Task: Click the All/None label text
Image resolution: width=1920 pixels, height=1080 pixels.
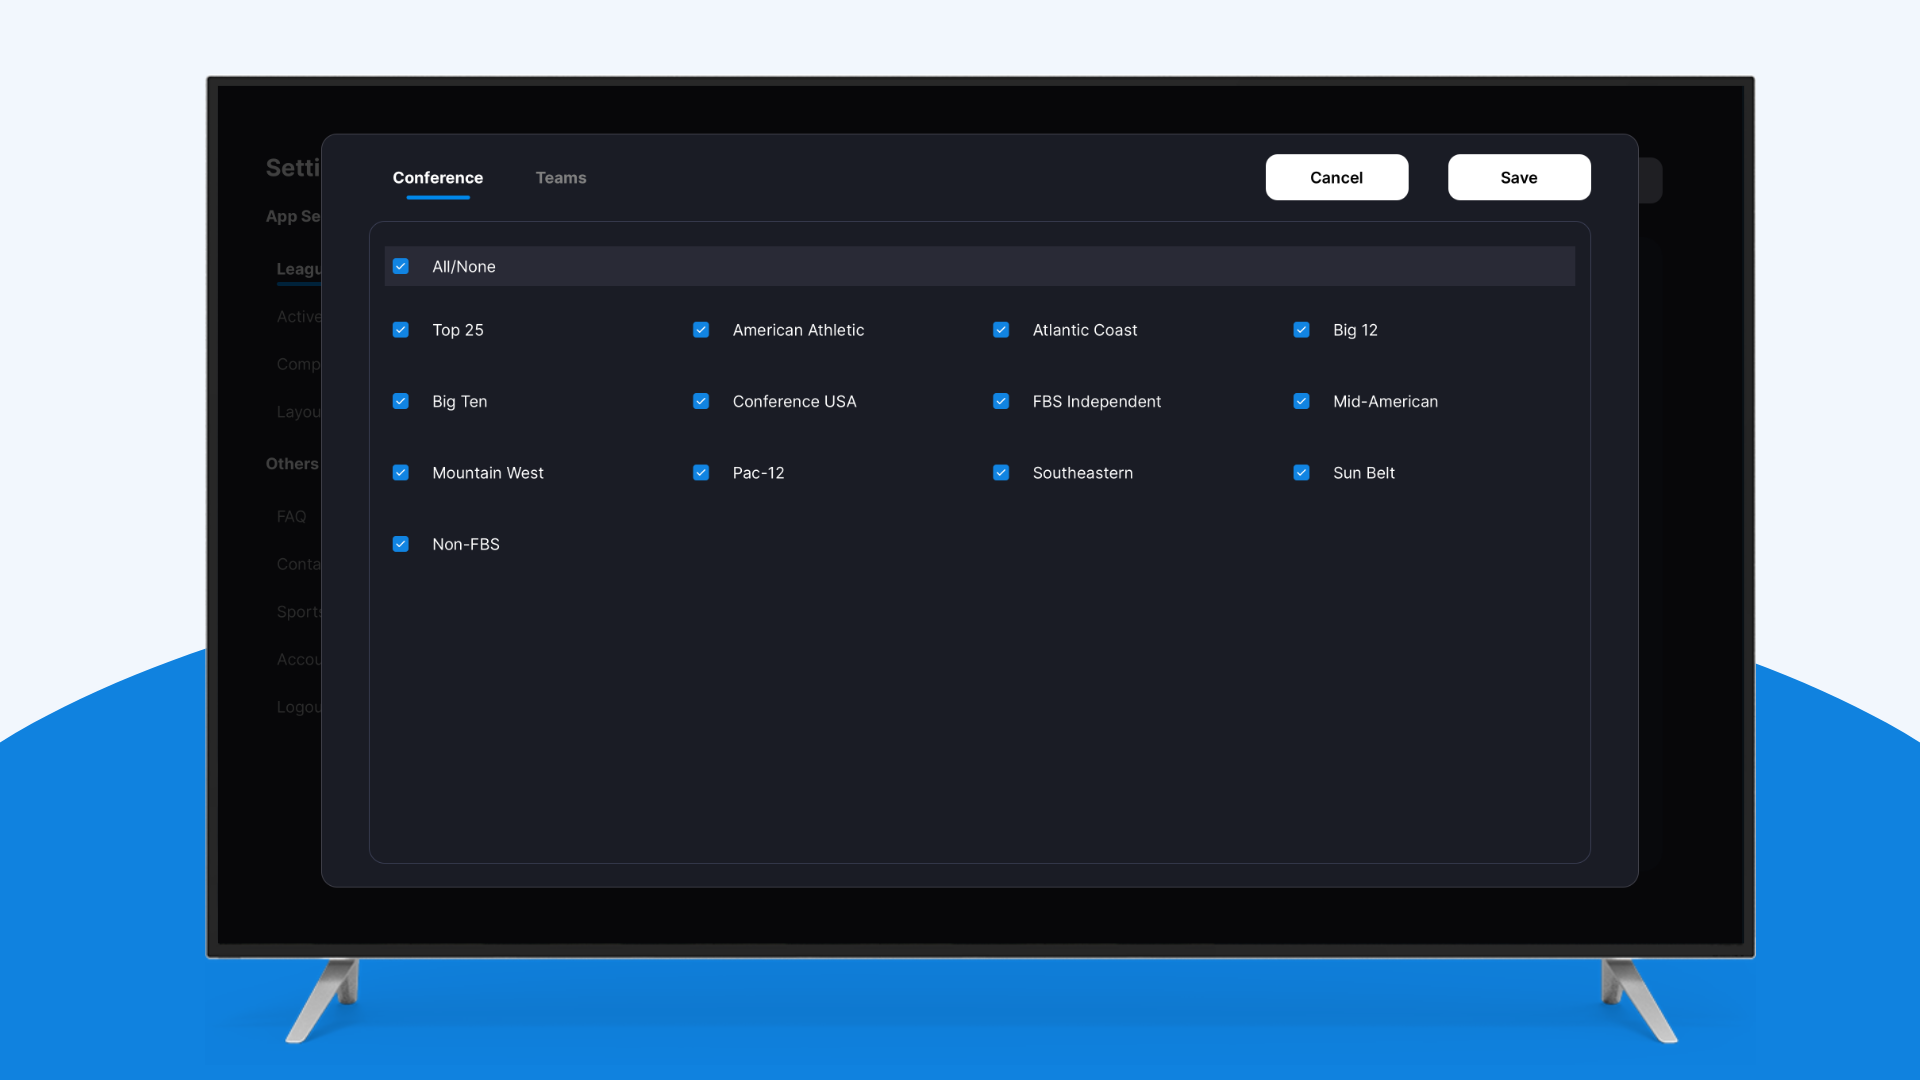Action: [x=464, y=266]
